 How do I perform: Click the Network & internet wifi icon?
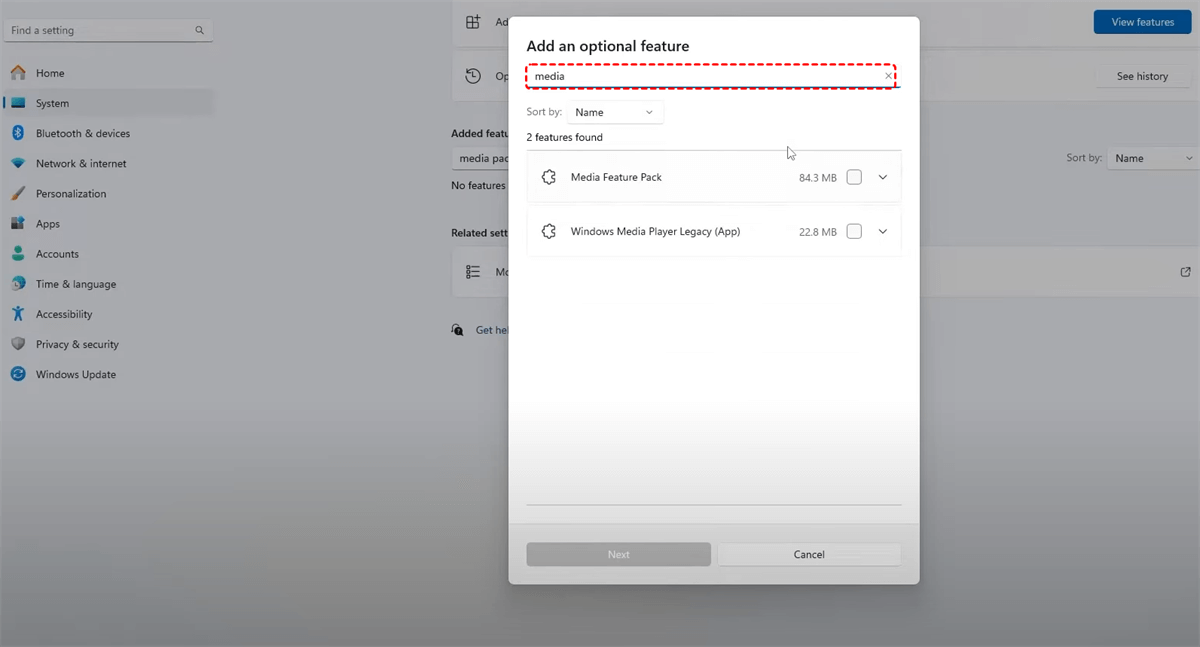(x=18, y=163)
